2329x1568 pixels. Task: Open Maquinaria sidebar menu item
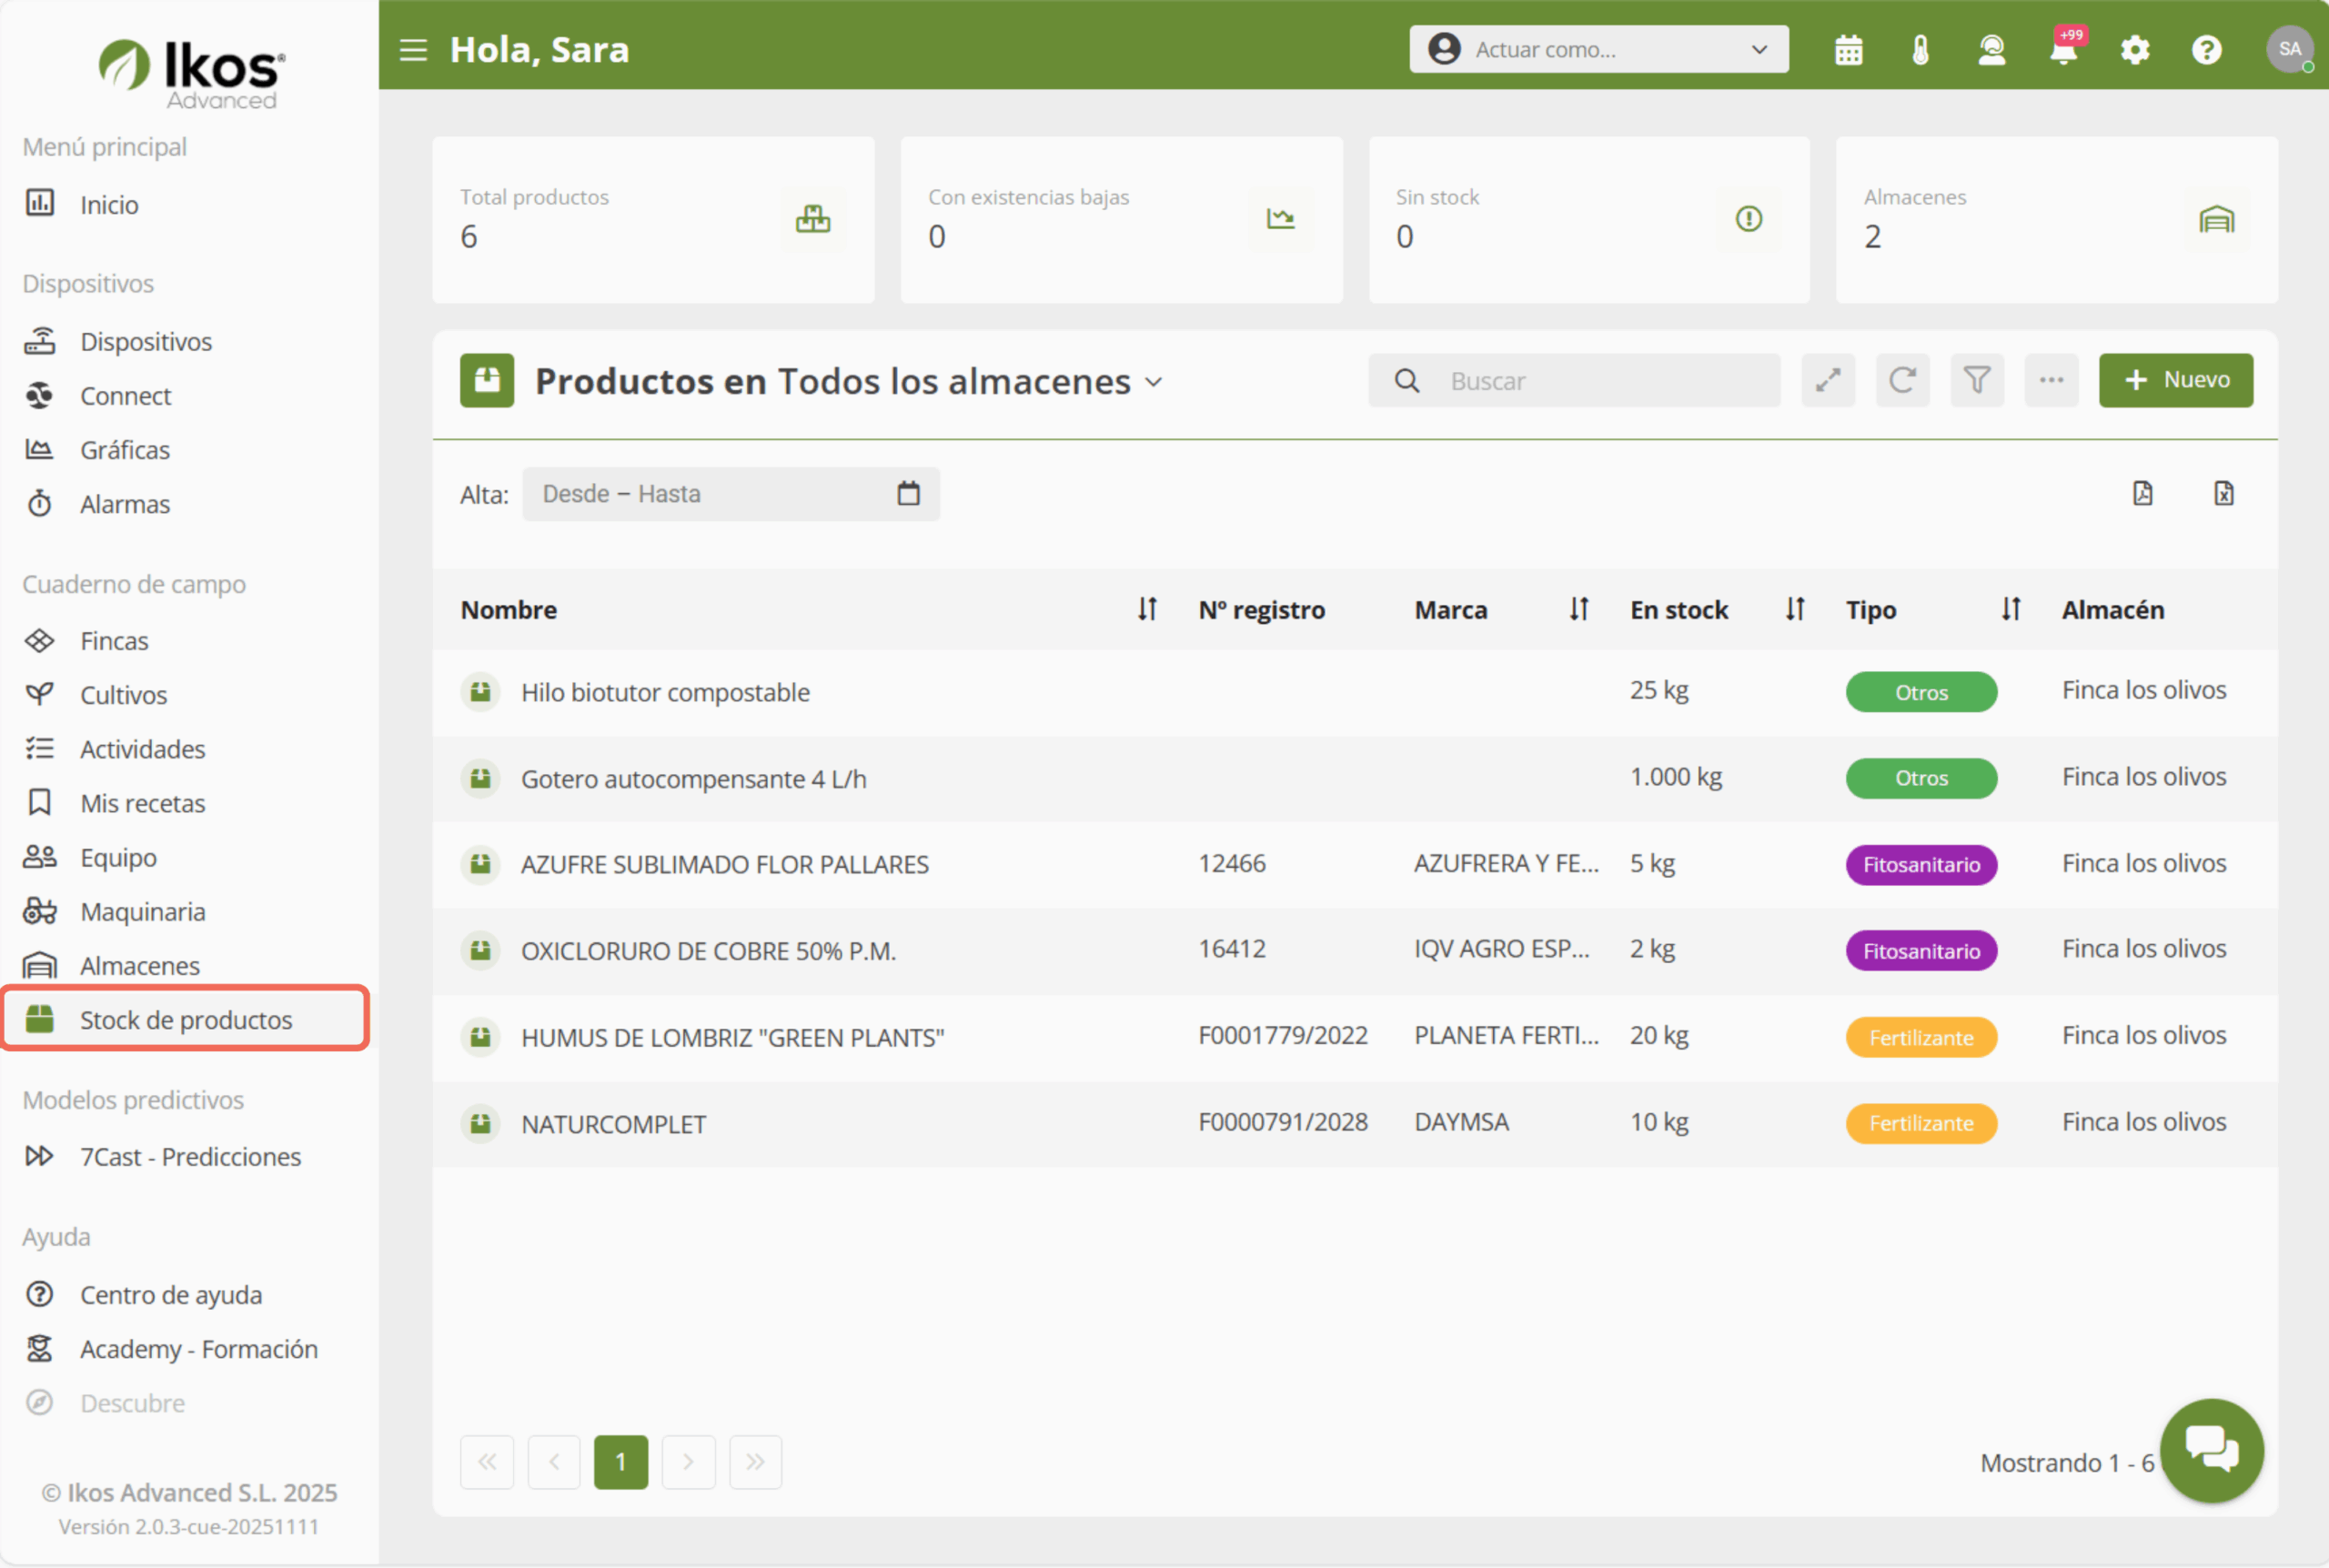point(142,912)
